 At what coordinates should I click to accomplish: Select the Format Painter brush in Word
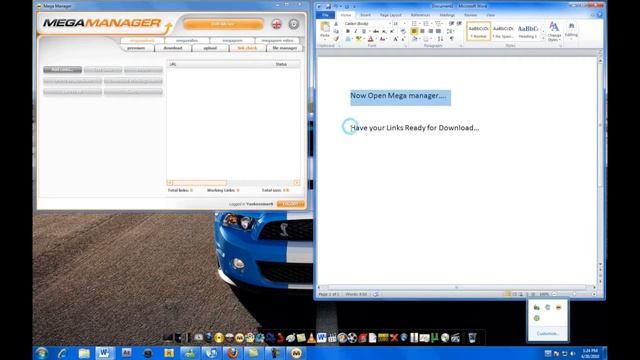(x=336, y=39)
